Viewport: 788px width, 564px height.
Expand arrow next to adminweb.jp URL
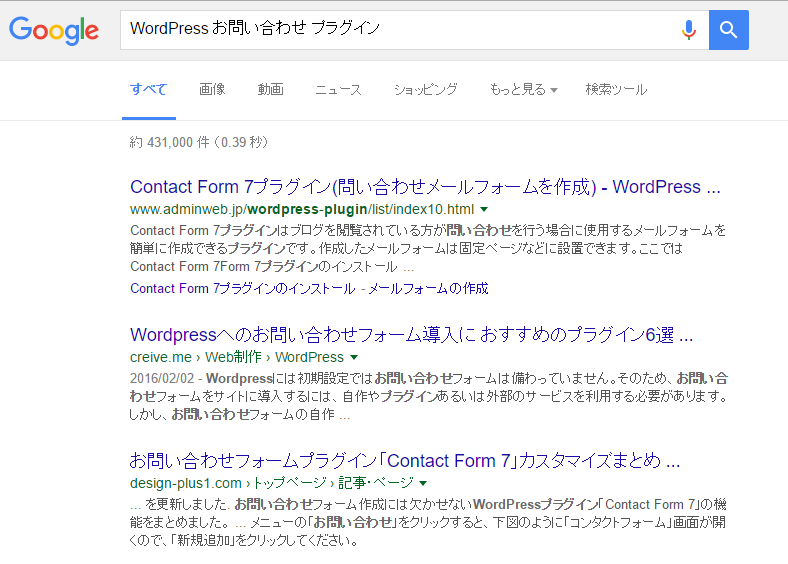[484, 210]
